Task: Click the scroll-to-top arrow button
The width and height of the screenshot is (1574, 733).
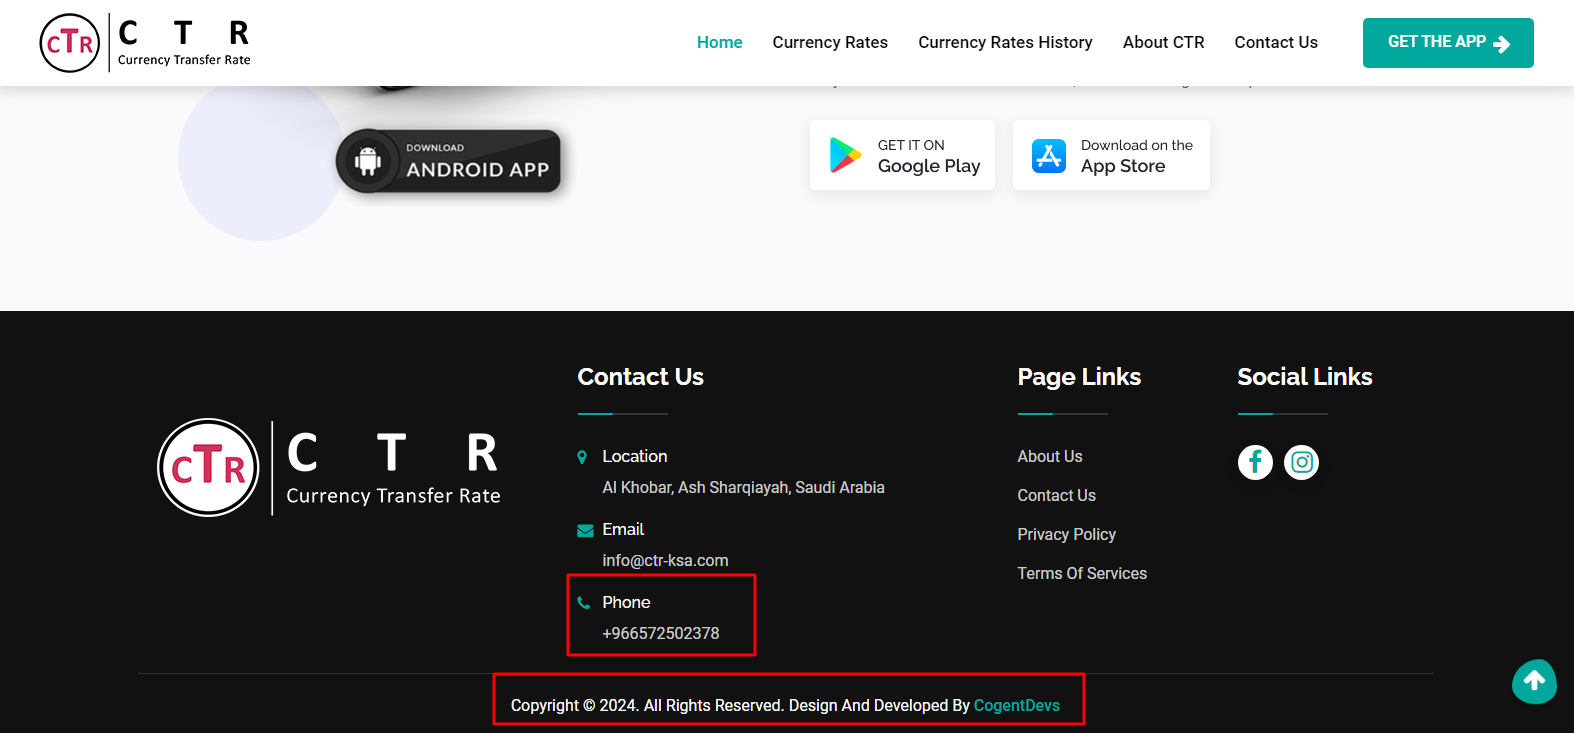Action: [x=1534, y=681]
